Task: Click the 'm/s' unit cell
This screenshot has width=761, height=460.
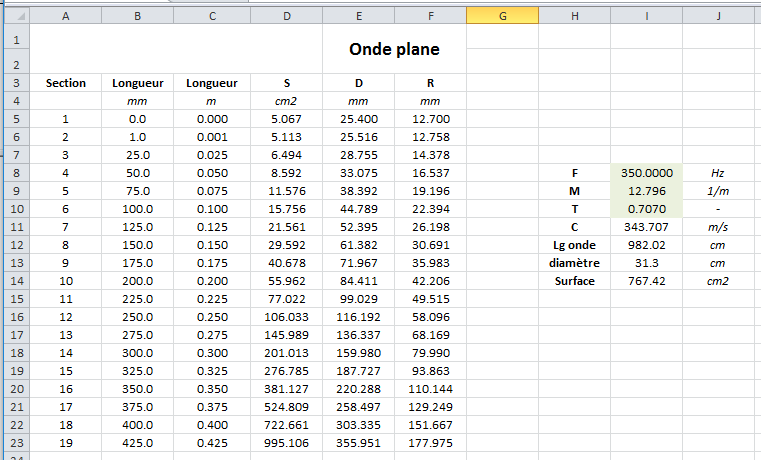Action: [x=718, y=227]
